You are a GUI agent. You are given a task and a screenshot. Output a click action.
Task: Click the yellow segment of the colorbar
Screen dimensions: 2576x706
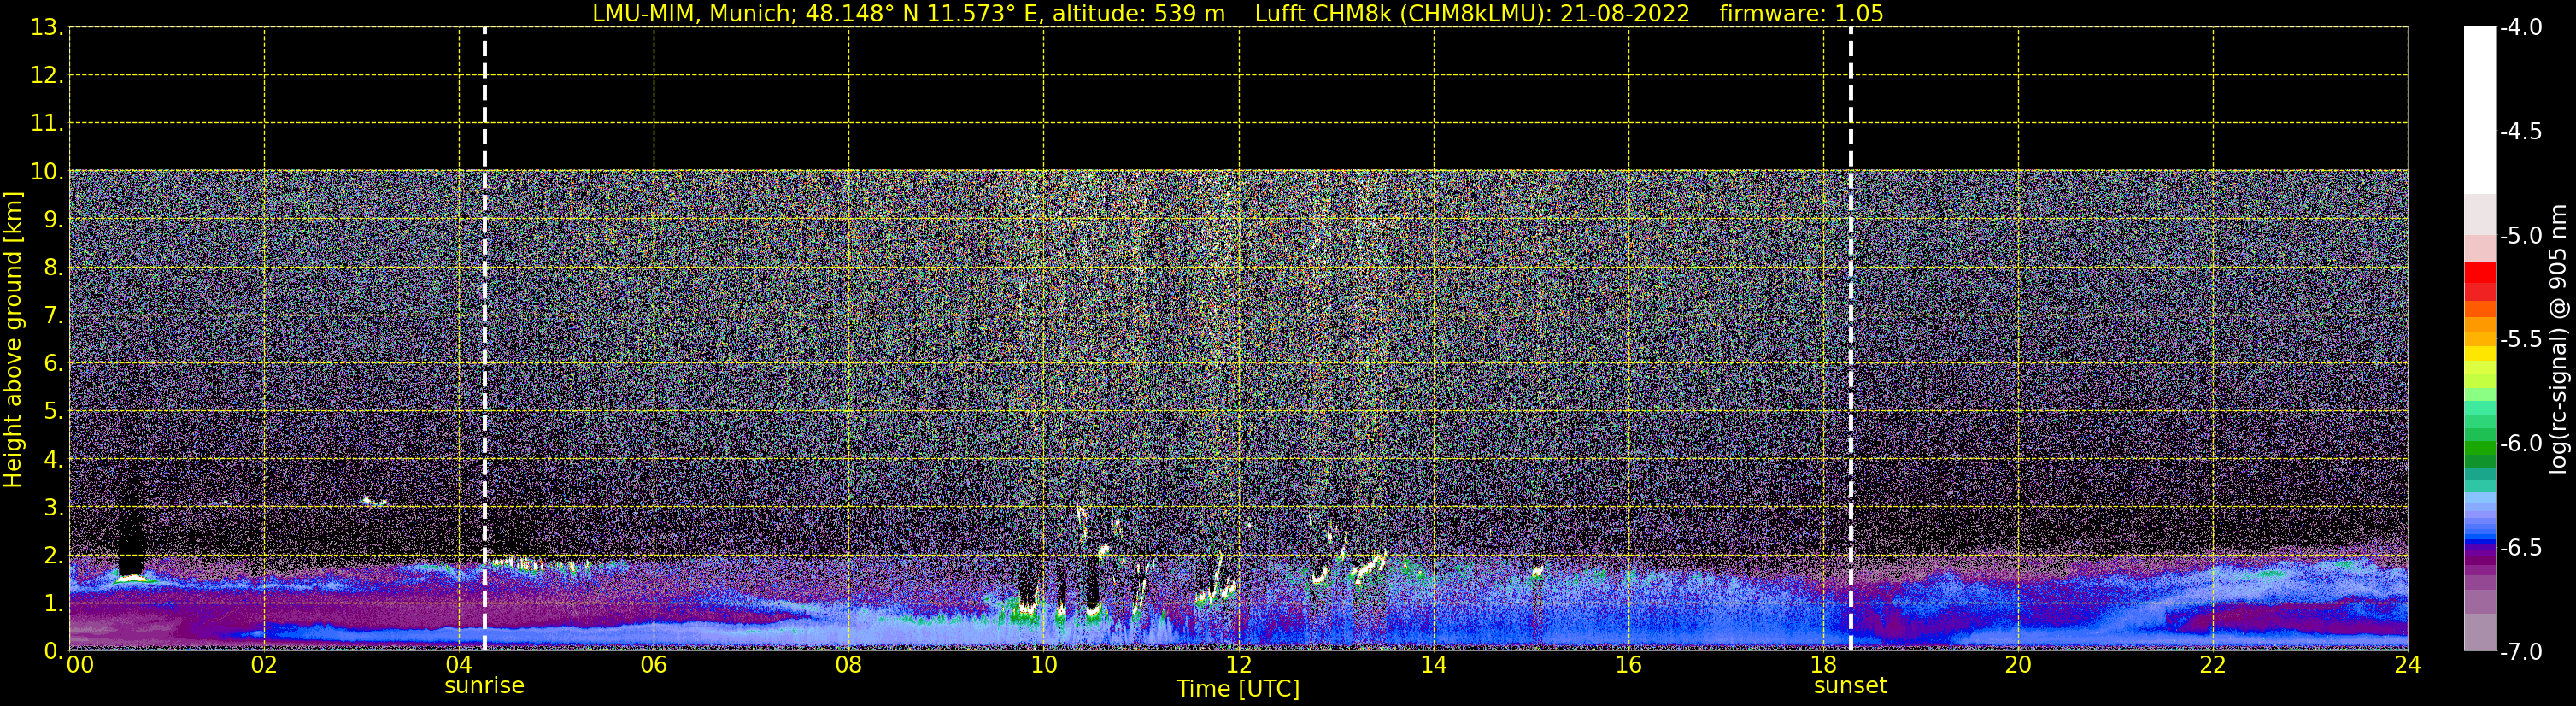(2480, 354)
